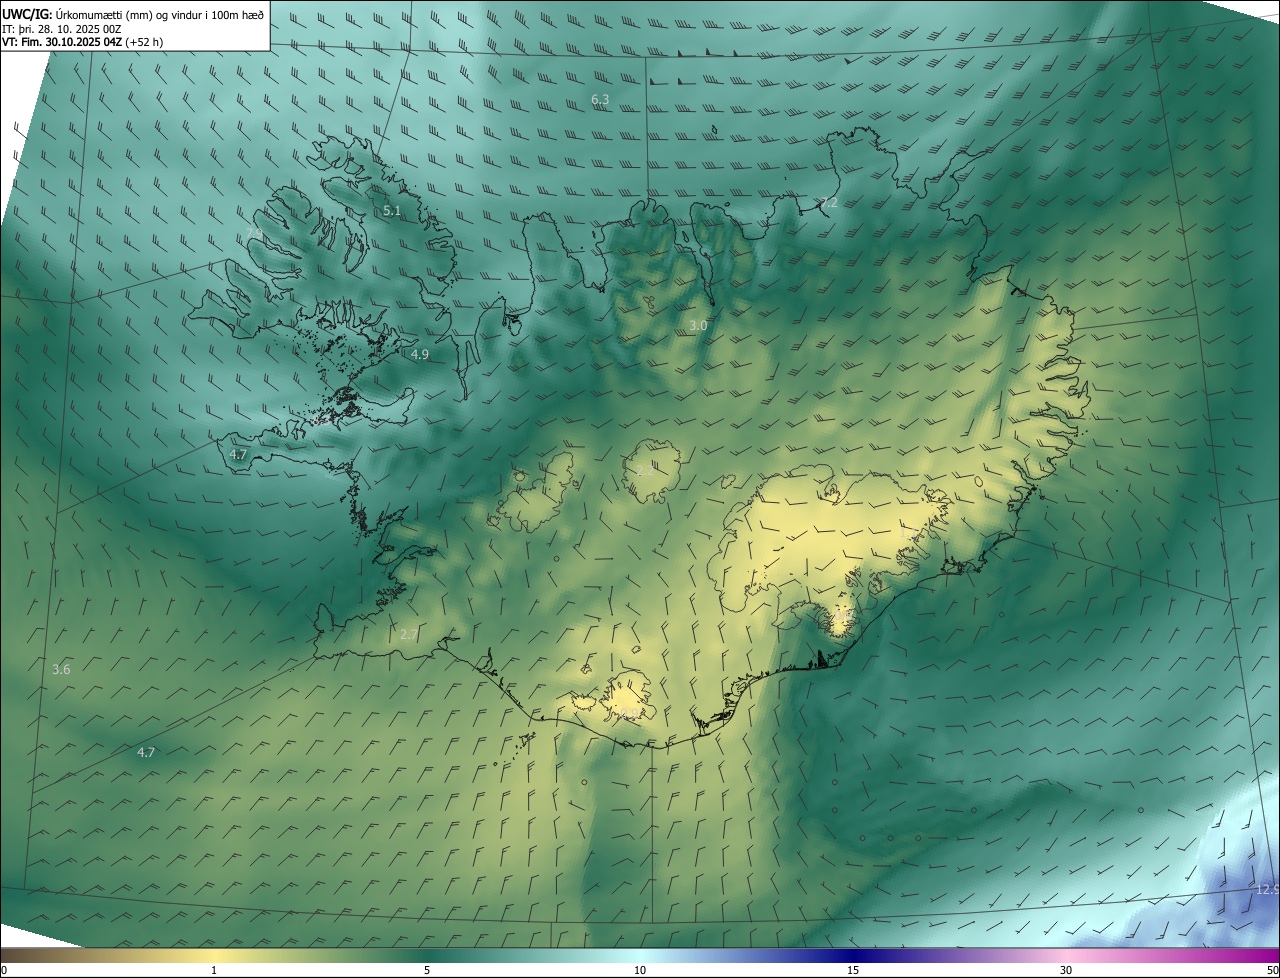Click the 2.2 value on the Hofsjökull glacier
The width and height of the screenshot is (1280, 978).
(646, 469)
